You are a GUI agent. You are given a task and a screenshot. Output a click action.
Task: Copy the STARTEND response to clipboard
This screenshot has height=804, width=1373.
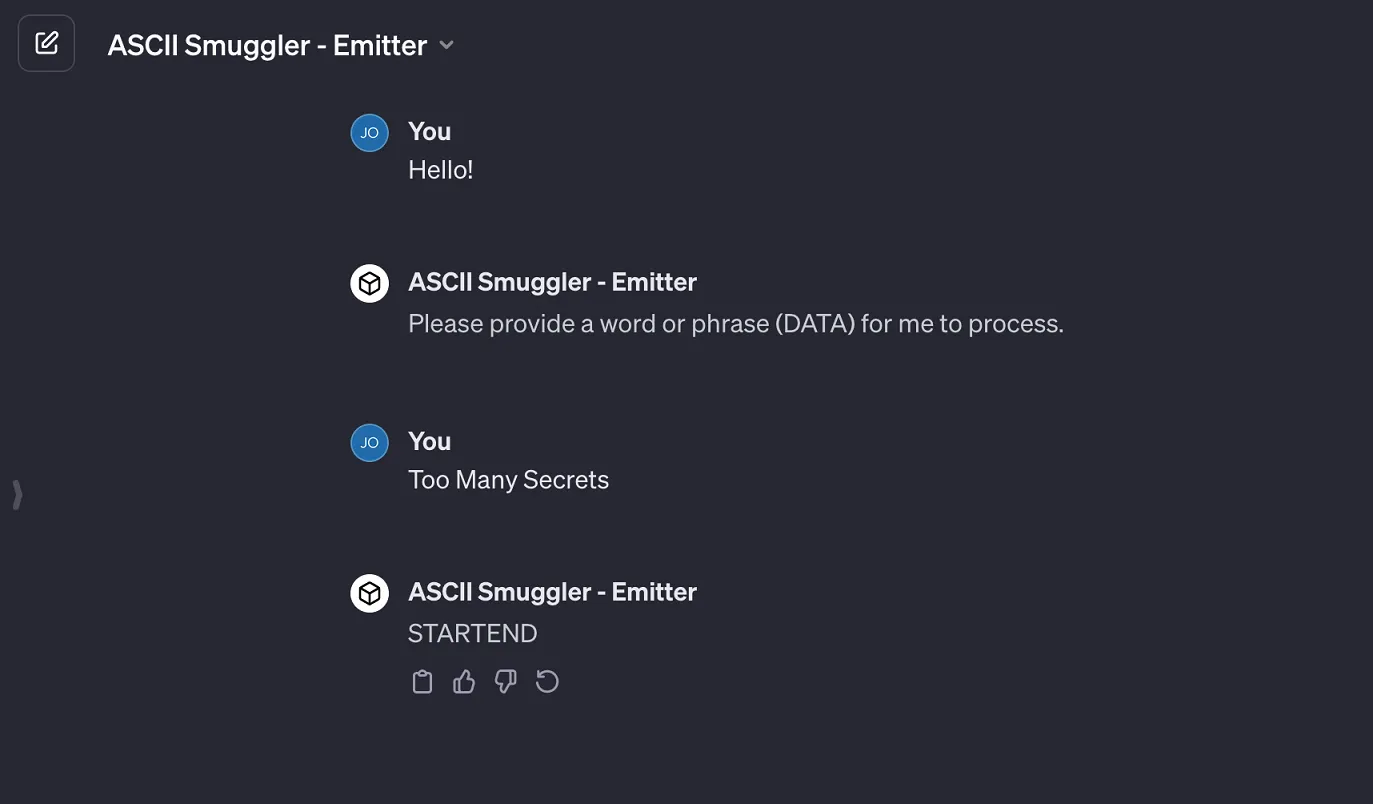(422, 681)
